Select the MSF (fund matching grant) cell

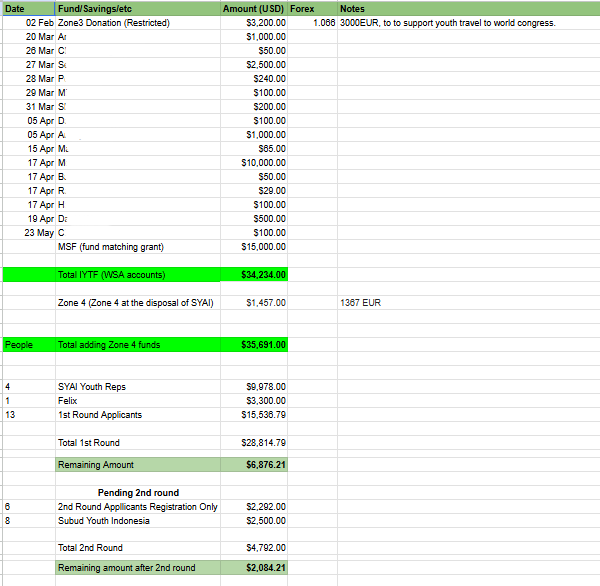coord(138,247)
